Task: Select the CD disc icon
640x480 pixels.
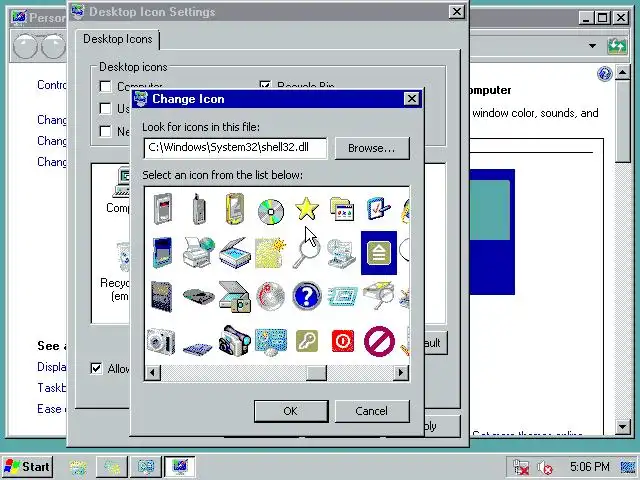Action: (x=271, y=211)
